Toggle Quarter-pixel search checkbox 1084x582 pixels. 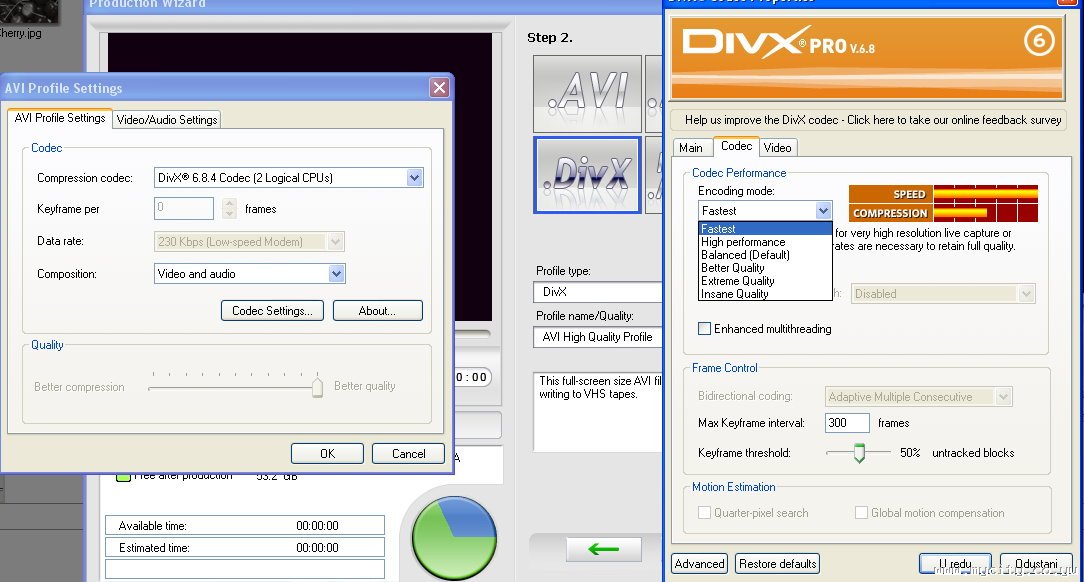(704, 513)
